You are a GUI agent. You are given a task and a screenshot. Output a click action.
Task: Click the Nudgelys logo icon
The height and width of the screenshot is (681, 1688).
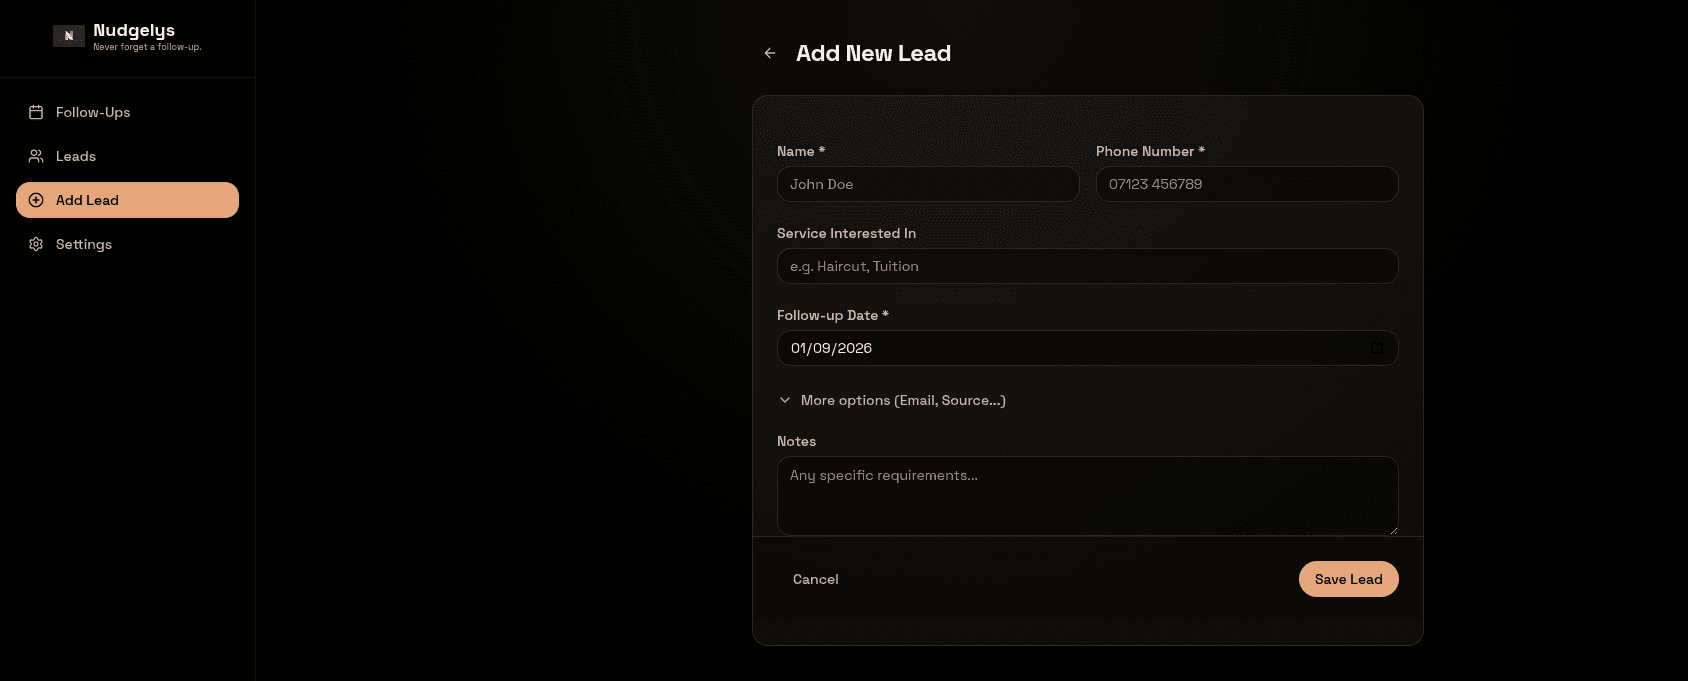68,36
